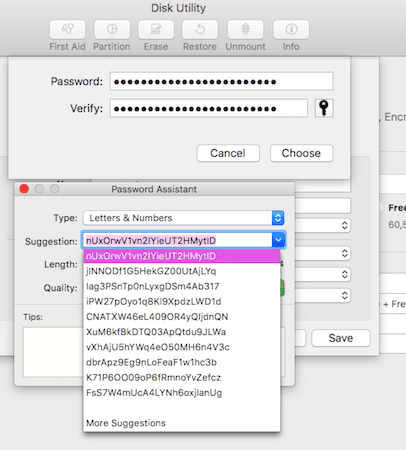Open the Info toolbar icon
The width and height of the screenshot is (406, 450).
[291, 30]
